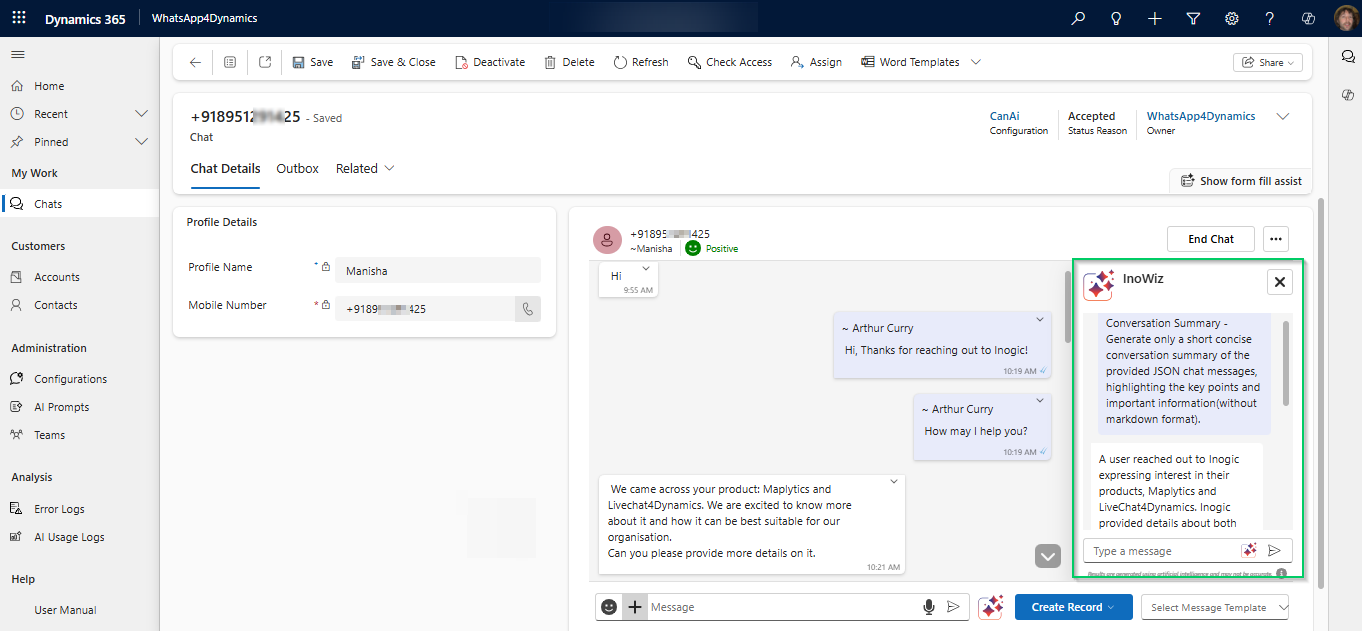Open the advanced find filter icon
1362x631 pixels.
click(1193, 18)
